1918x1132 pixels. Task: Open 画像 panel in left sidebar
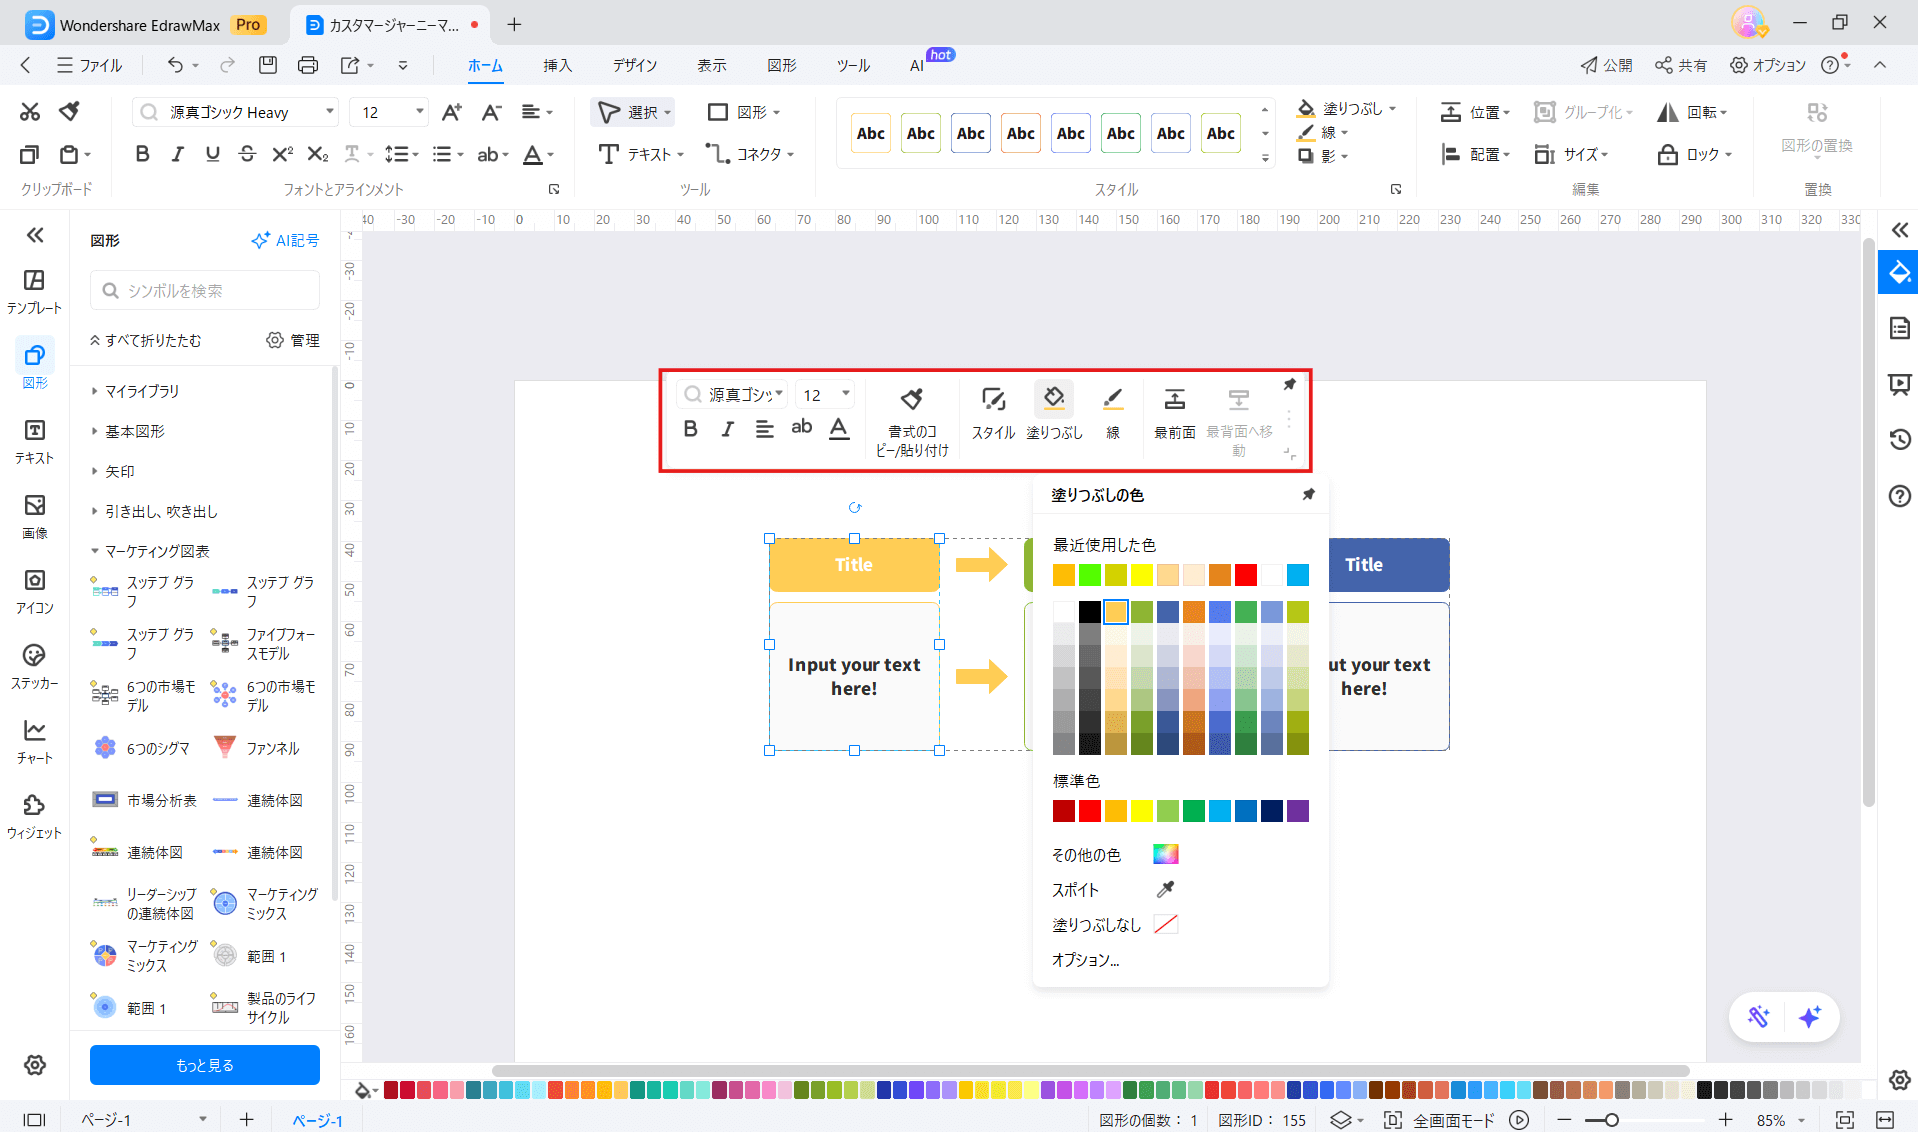point(34,516)
